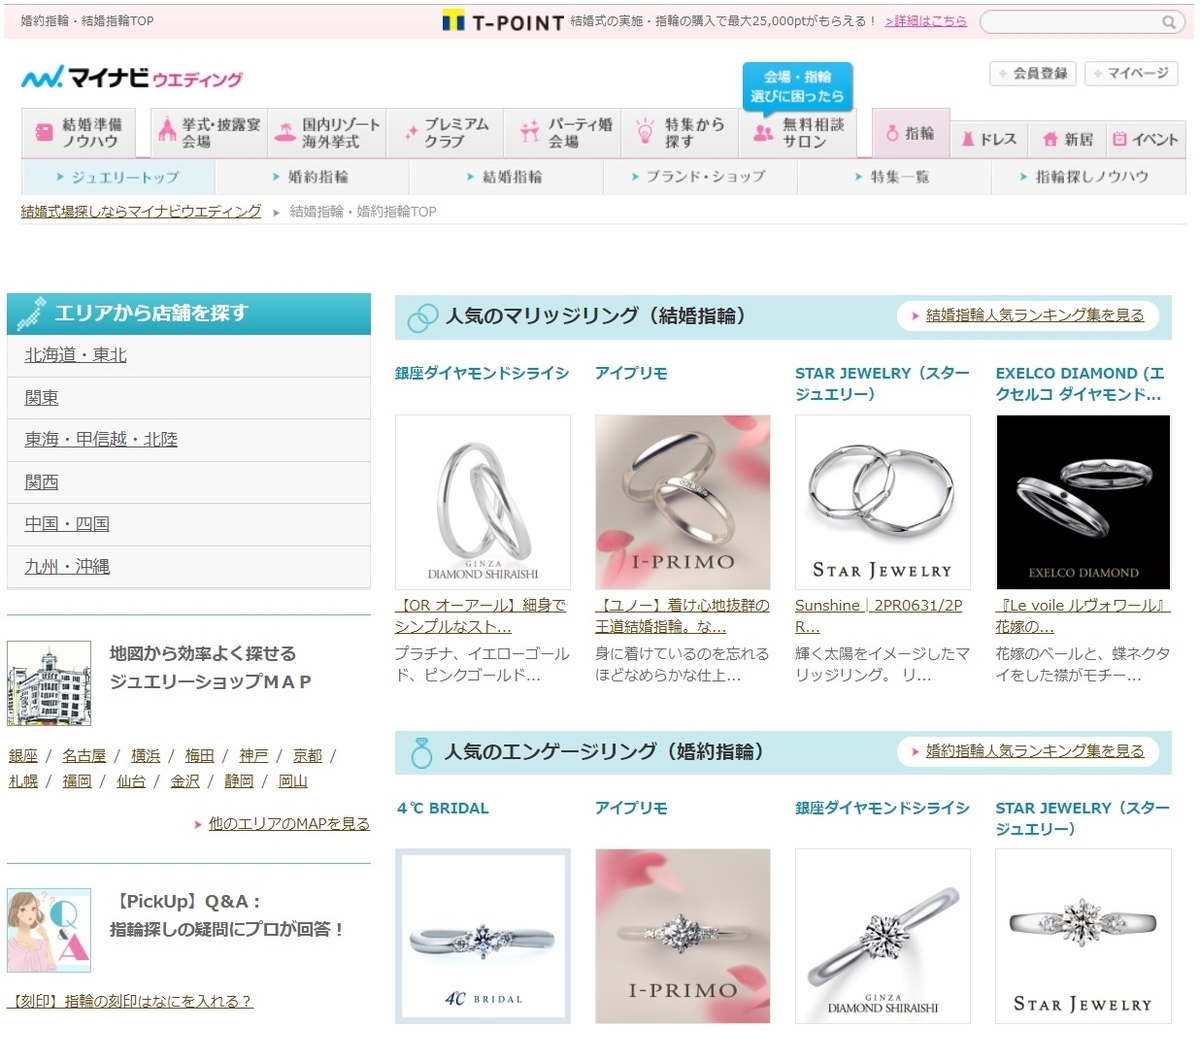
Task: Open the Q&A PickUp illustration icon
Action: pyautogui.click(x=49, y=930)
